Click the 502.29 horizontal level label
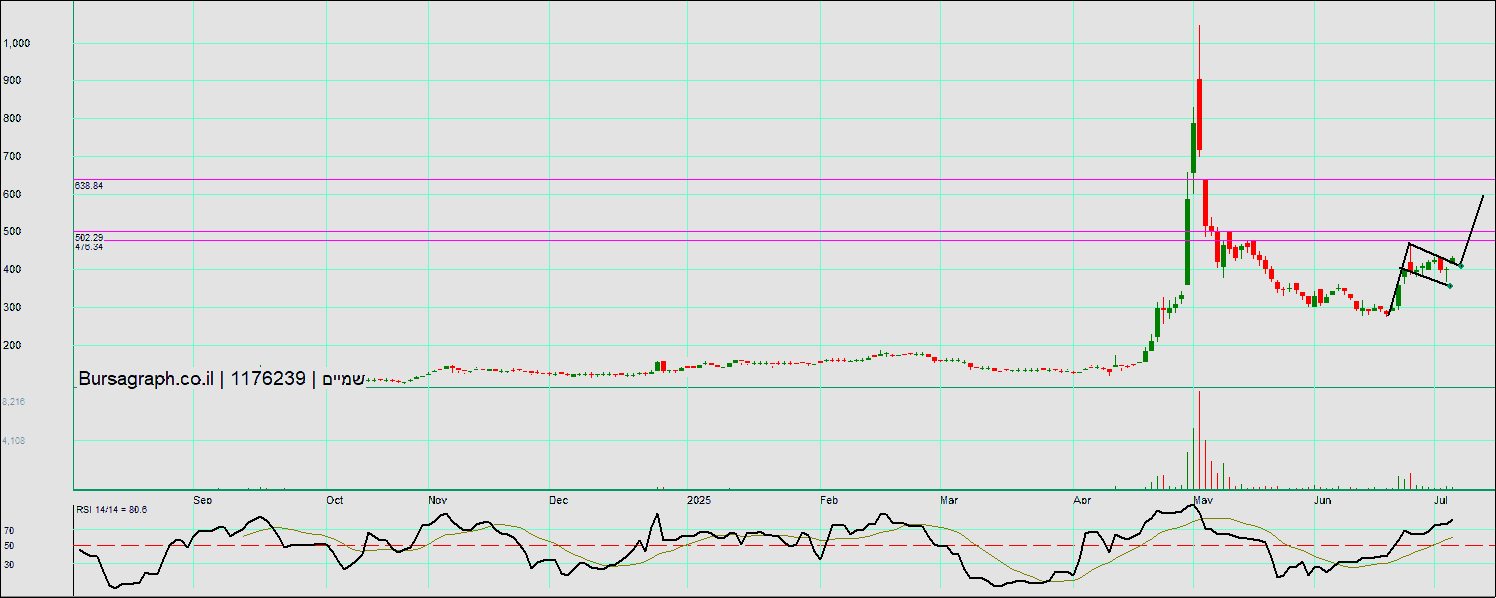The image size is (1496, 598). click(89, 237)
